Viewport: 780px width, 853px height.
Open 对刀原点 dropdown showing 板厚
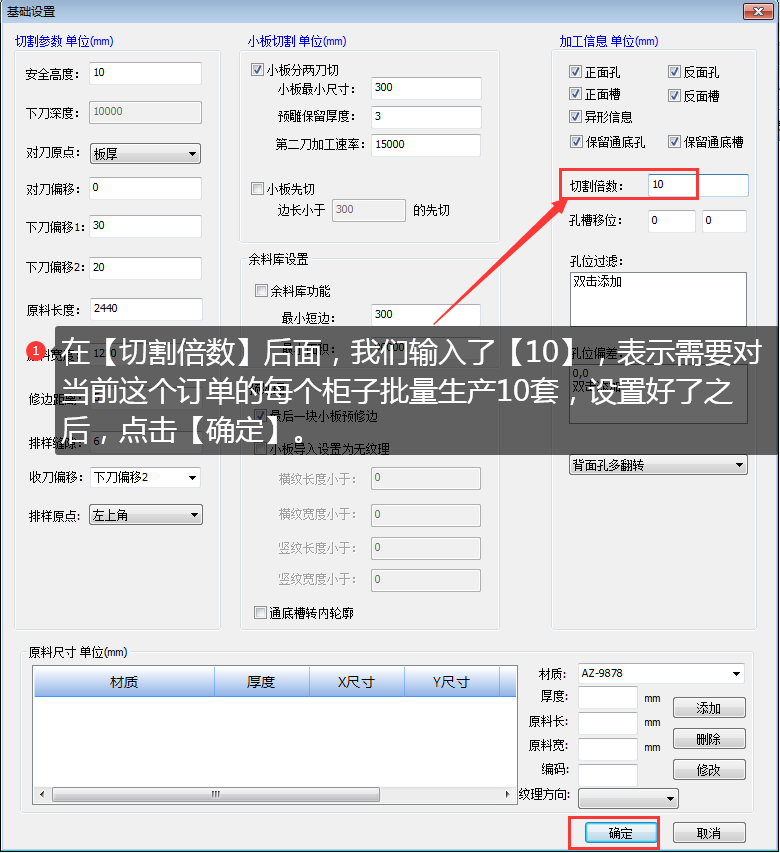point(145,153)
